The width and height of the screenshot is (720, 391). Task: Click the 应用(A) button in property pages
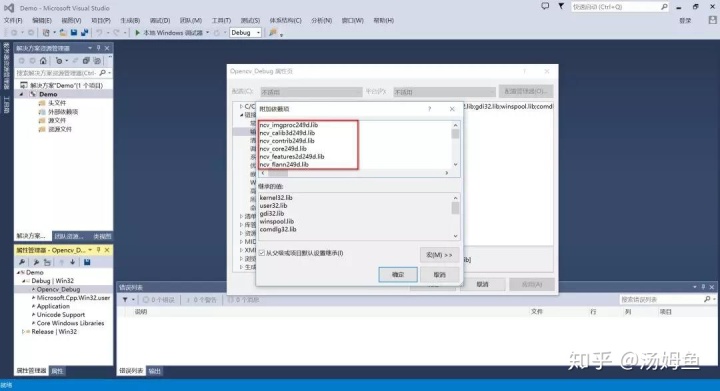[532, 285]
